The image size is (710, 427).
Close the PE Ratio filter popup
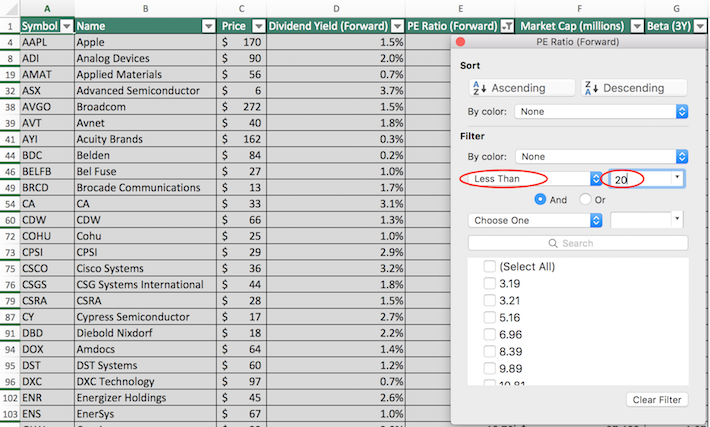pos(461,42)
